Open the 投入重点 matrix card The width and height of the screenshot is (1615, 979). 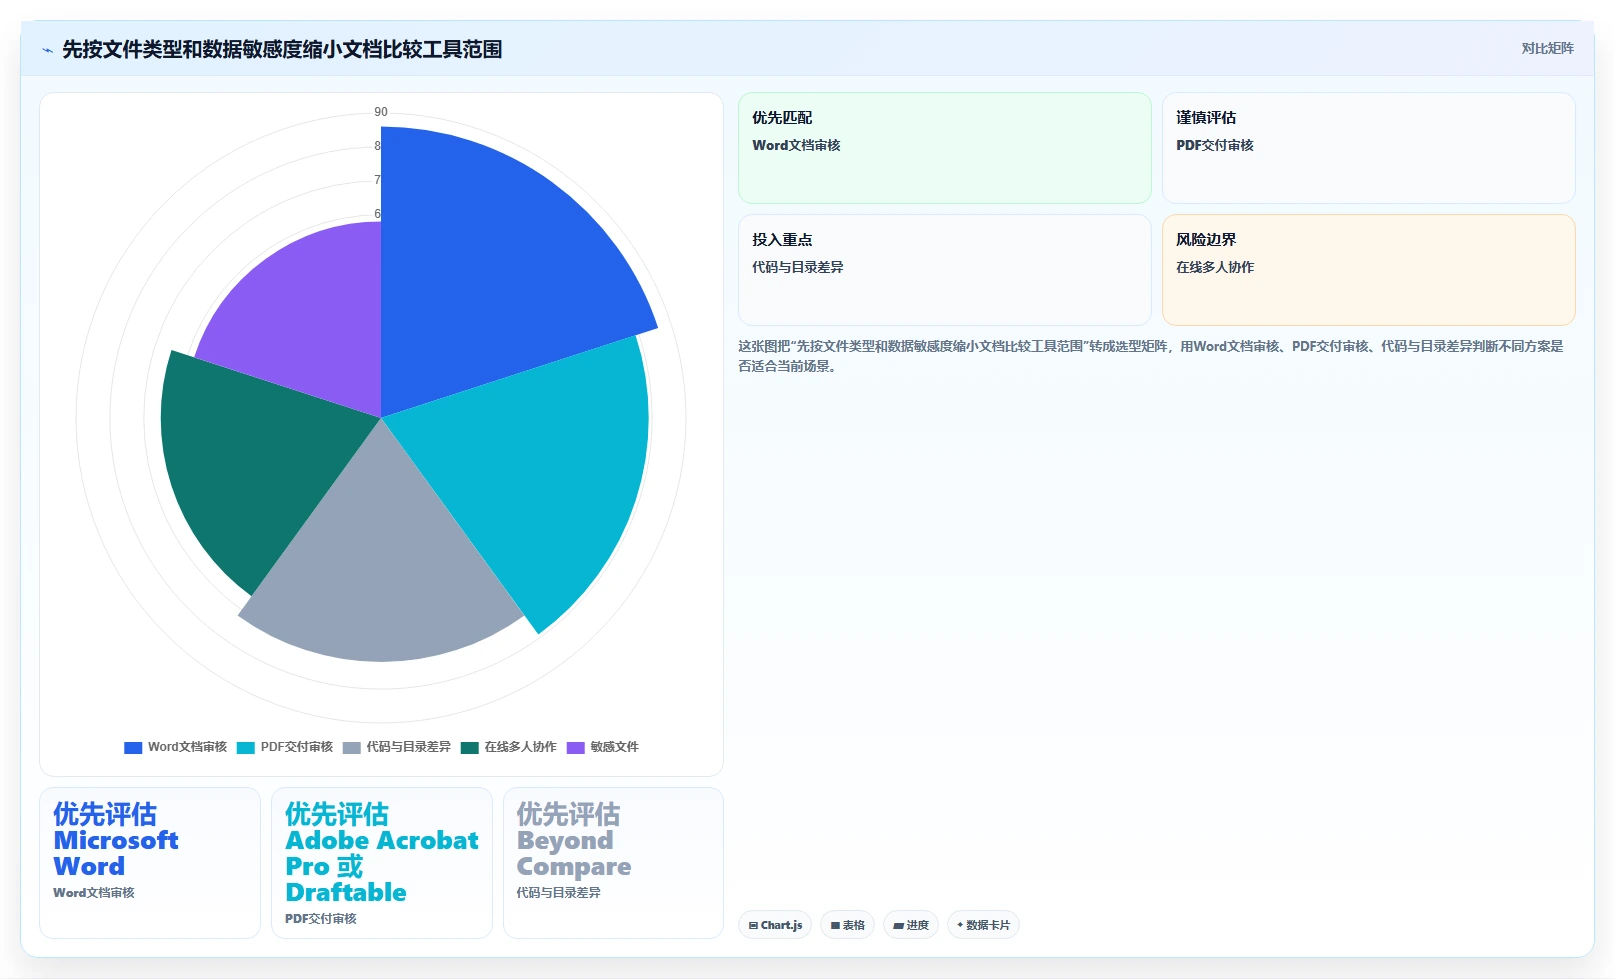pos(945,270)
